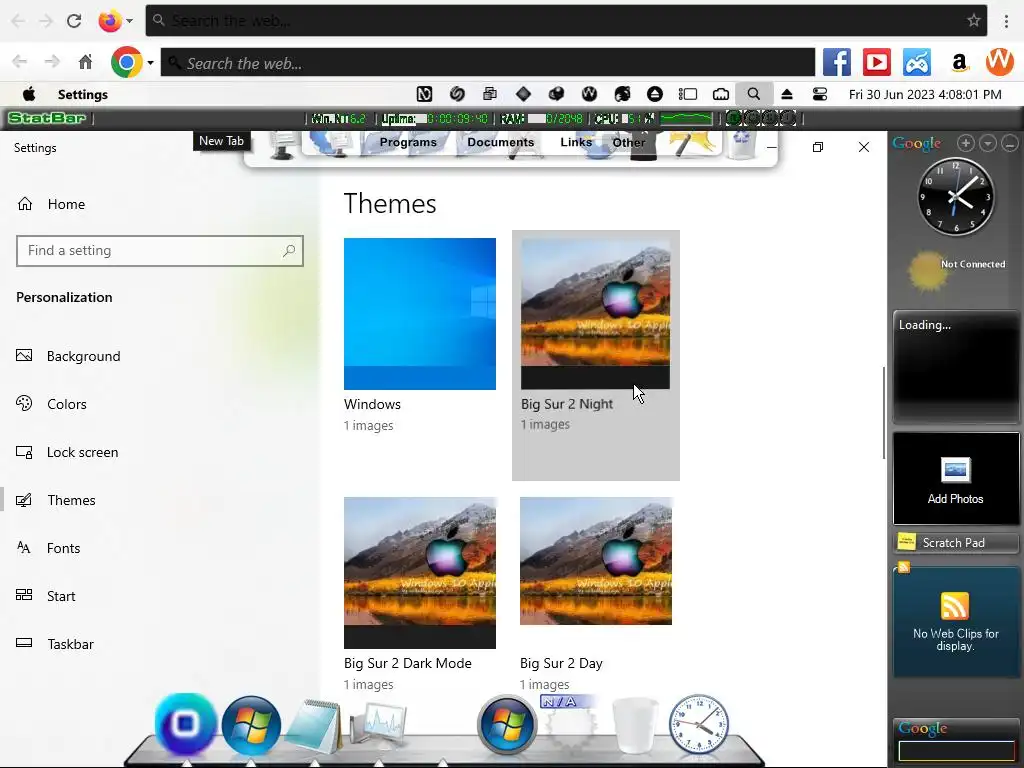
Task: Open the Documents tab in launcher
Action: (501, 142)
